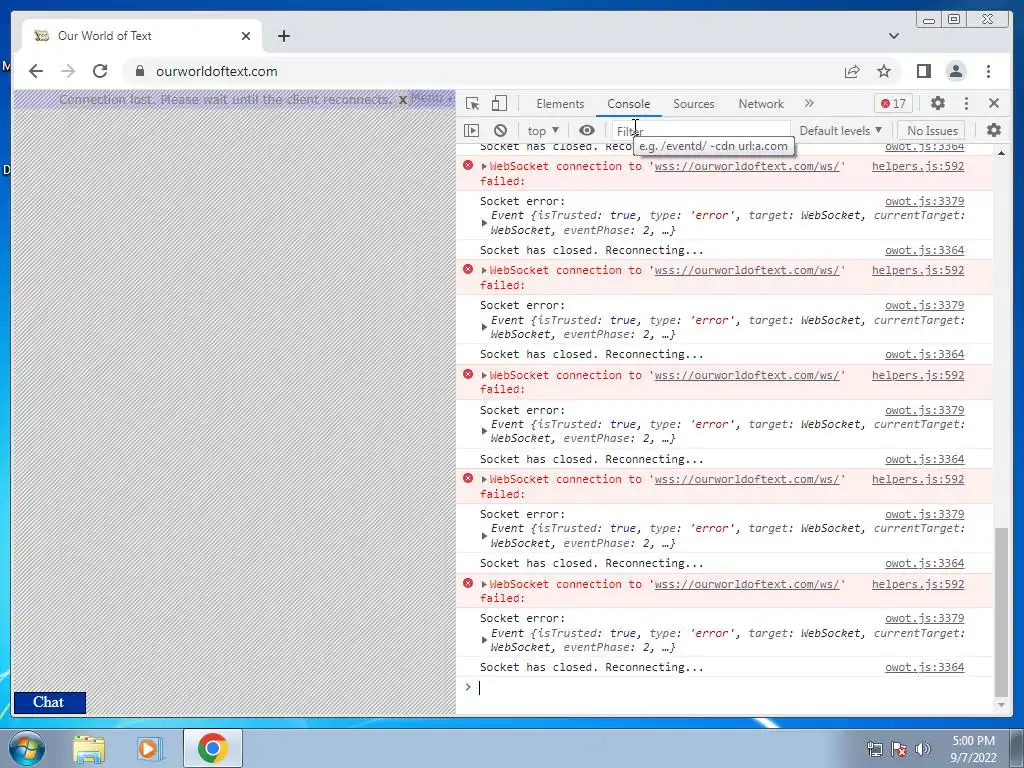Expand the last WebSocket connection error
The image size is (1024, 768).
pyautogui.click(x=484, y=584)
